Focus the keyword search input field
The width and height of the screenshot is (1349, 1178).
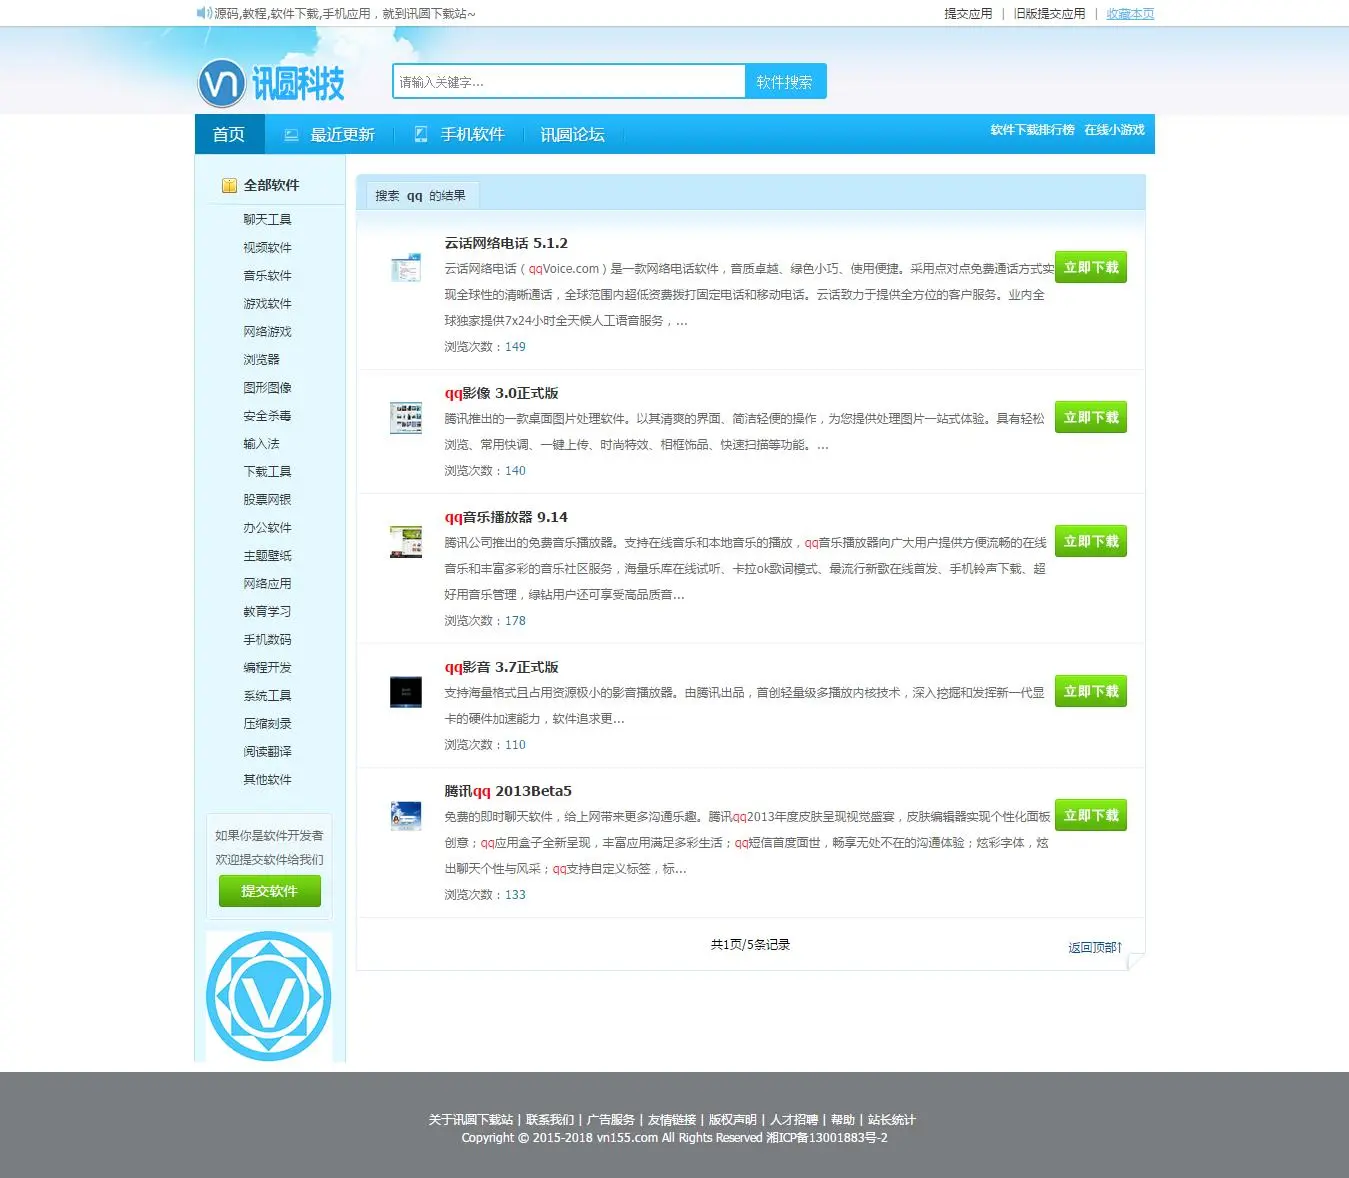(569, 82)
